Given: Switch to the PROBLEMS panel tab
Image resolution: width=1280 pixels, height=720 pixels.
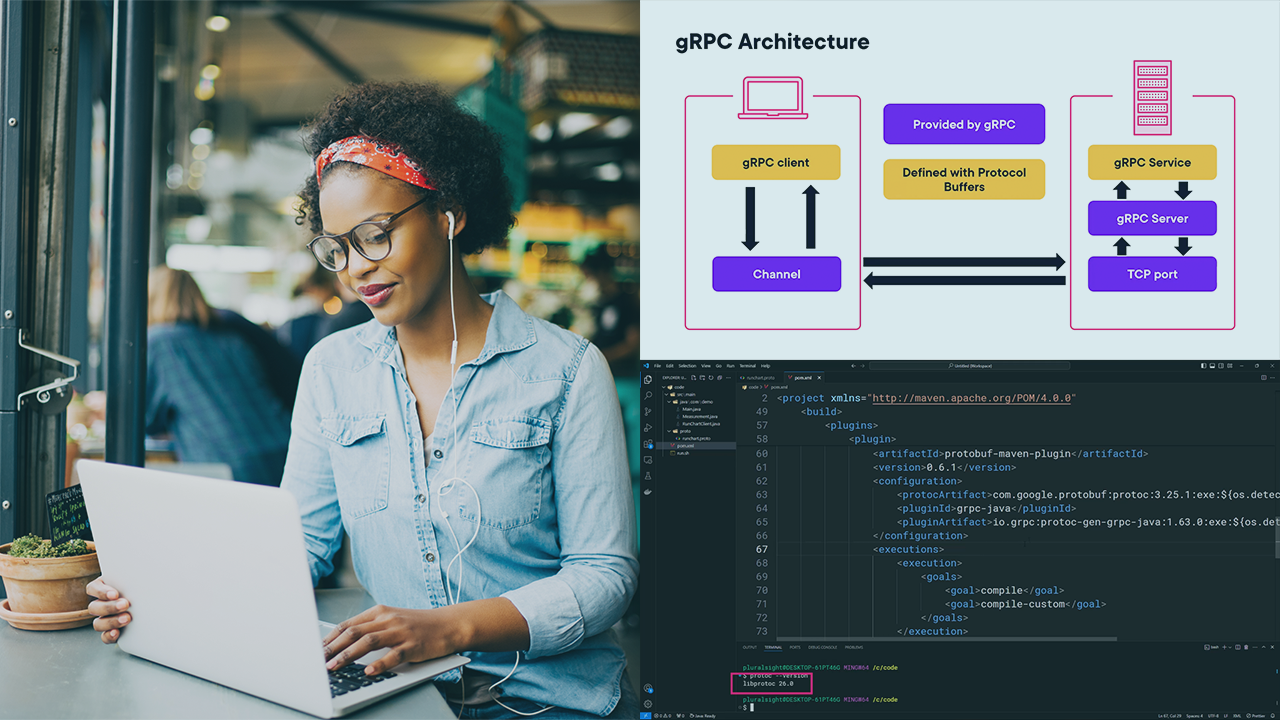Looking at the screenshot, I should coord(853,647).
